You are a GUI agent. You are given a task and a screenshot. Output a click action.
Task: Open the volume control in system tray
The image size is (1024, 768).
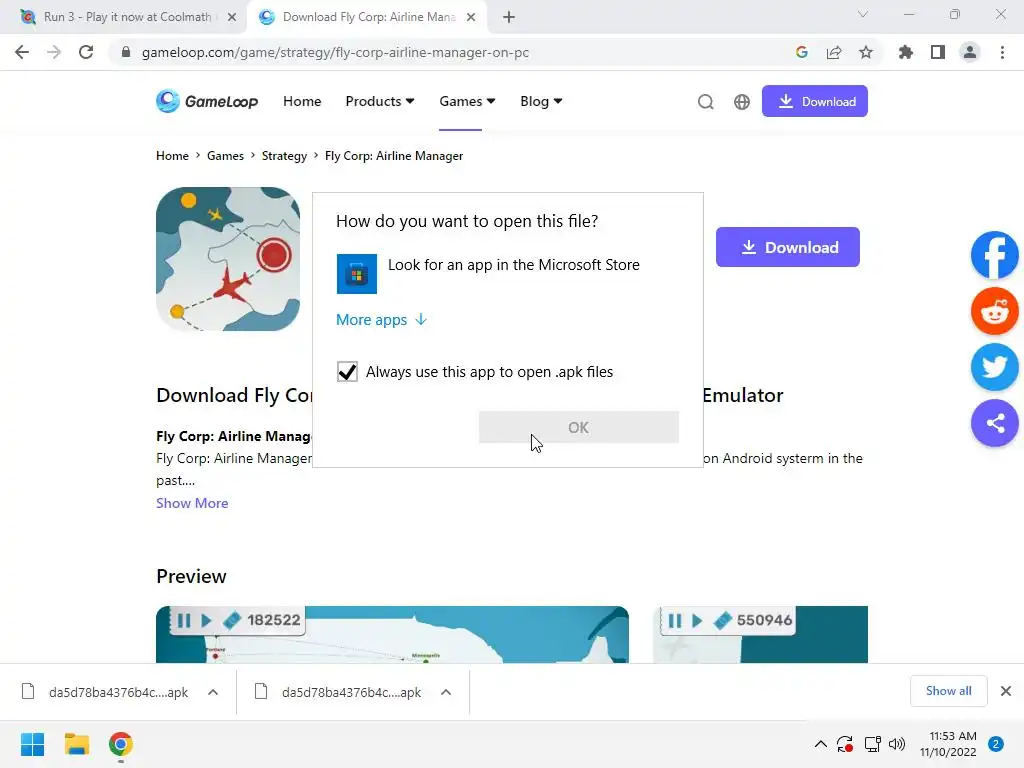897,744
